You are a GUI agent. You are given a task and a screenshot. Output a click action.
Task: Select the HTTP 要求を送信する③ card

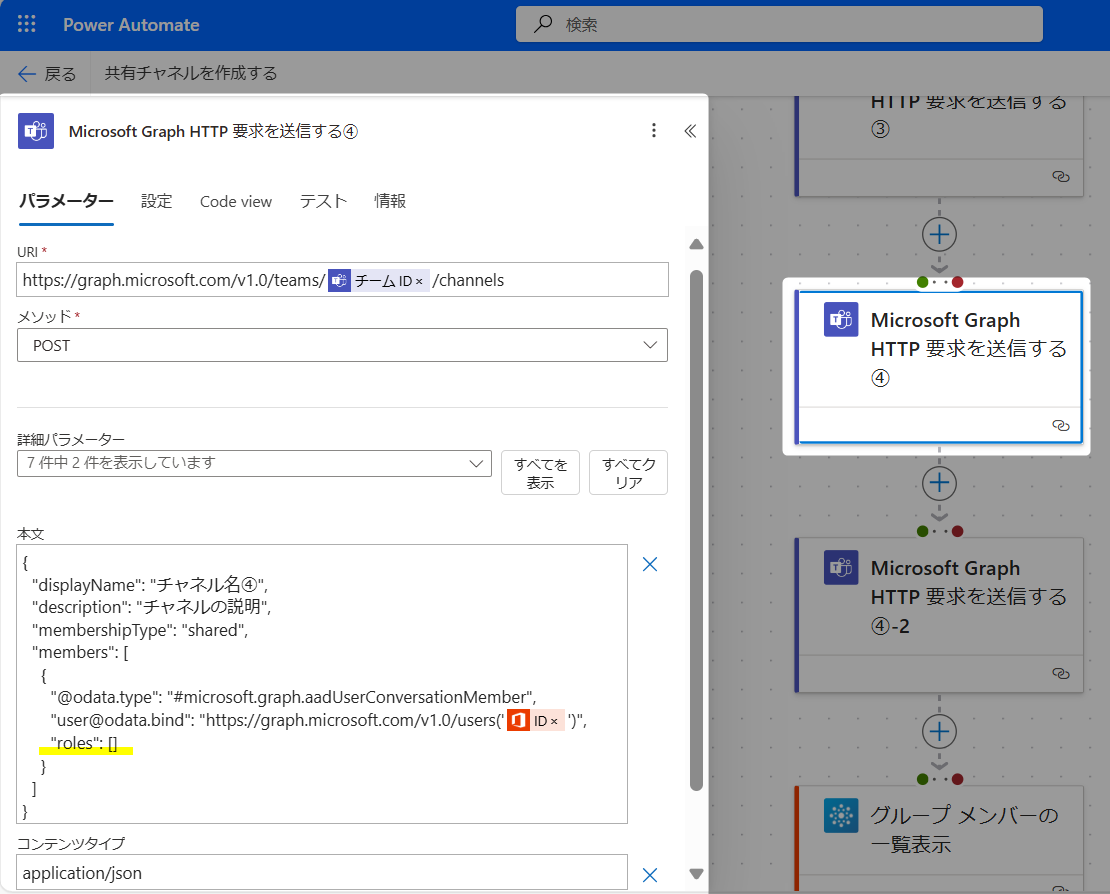pyautogui.click(x=939, y=147)
